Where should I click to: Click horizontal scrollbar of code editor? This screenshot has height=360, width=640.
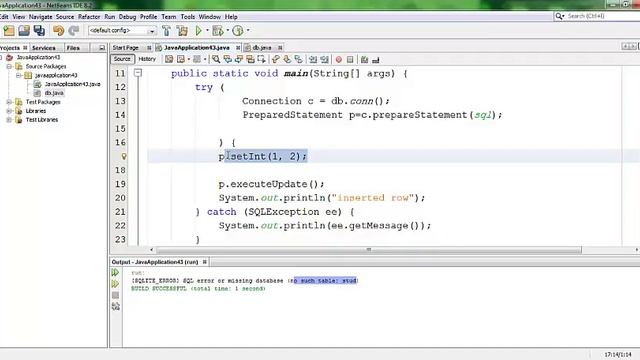[369, 249]
